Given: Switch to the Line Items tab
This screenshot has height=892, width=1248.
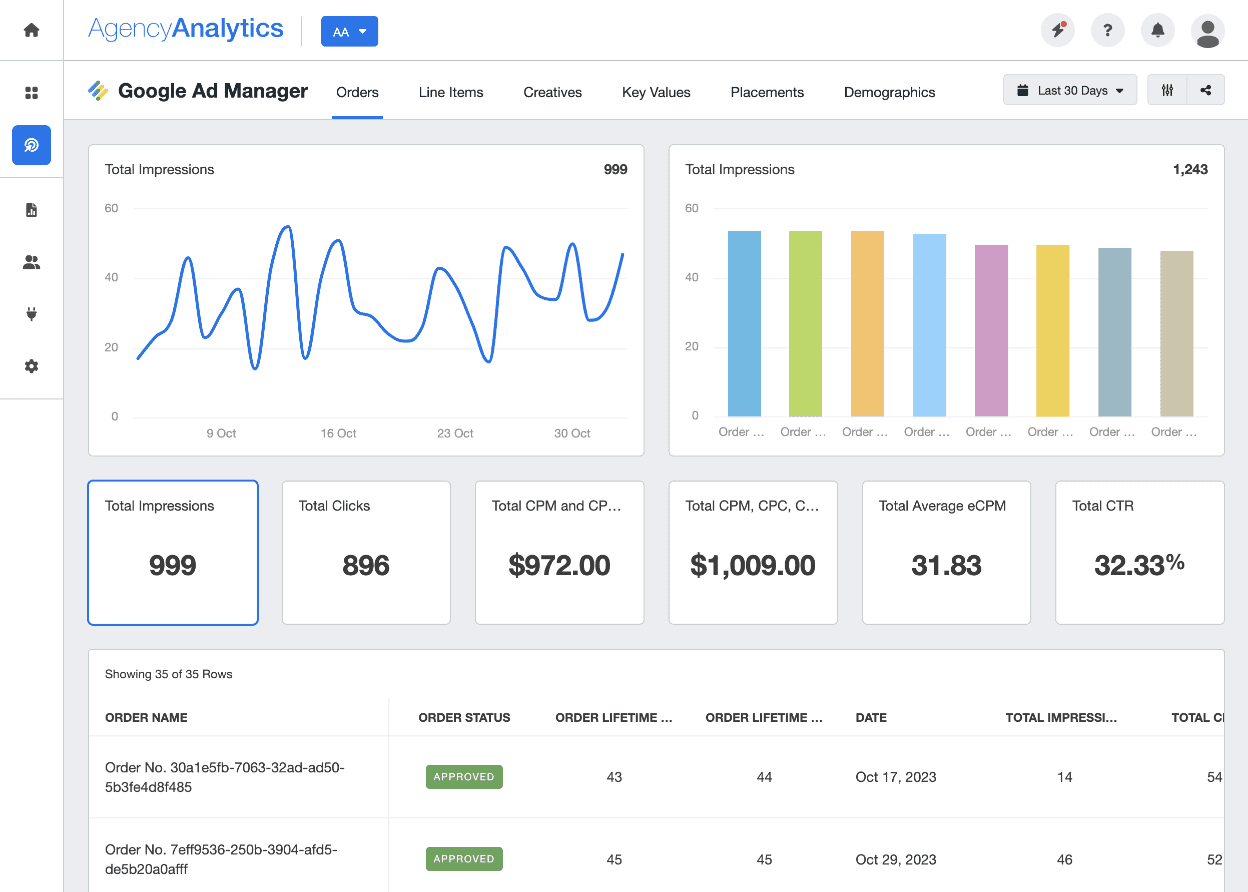Looking at the screenshot, I should [x=451, y=92].
